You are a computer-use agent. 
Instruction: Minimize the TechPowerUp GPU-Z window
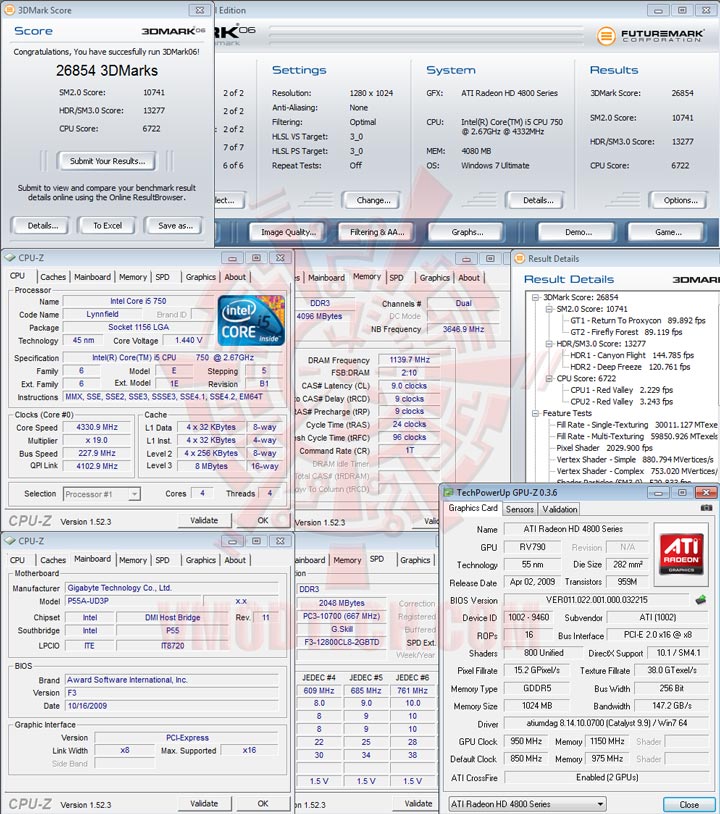pyautogui.click(x=658, y=492)
